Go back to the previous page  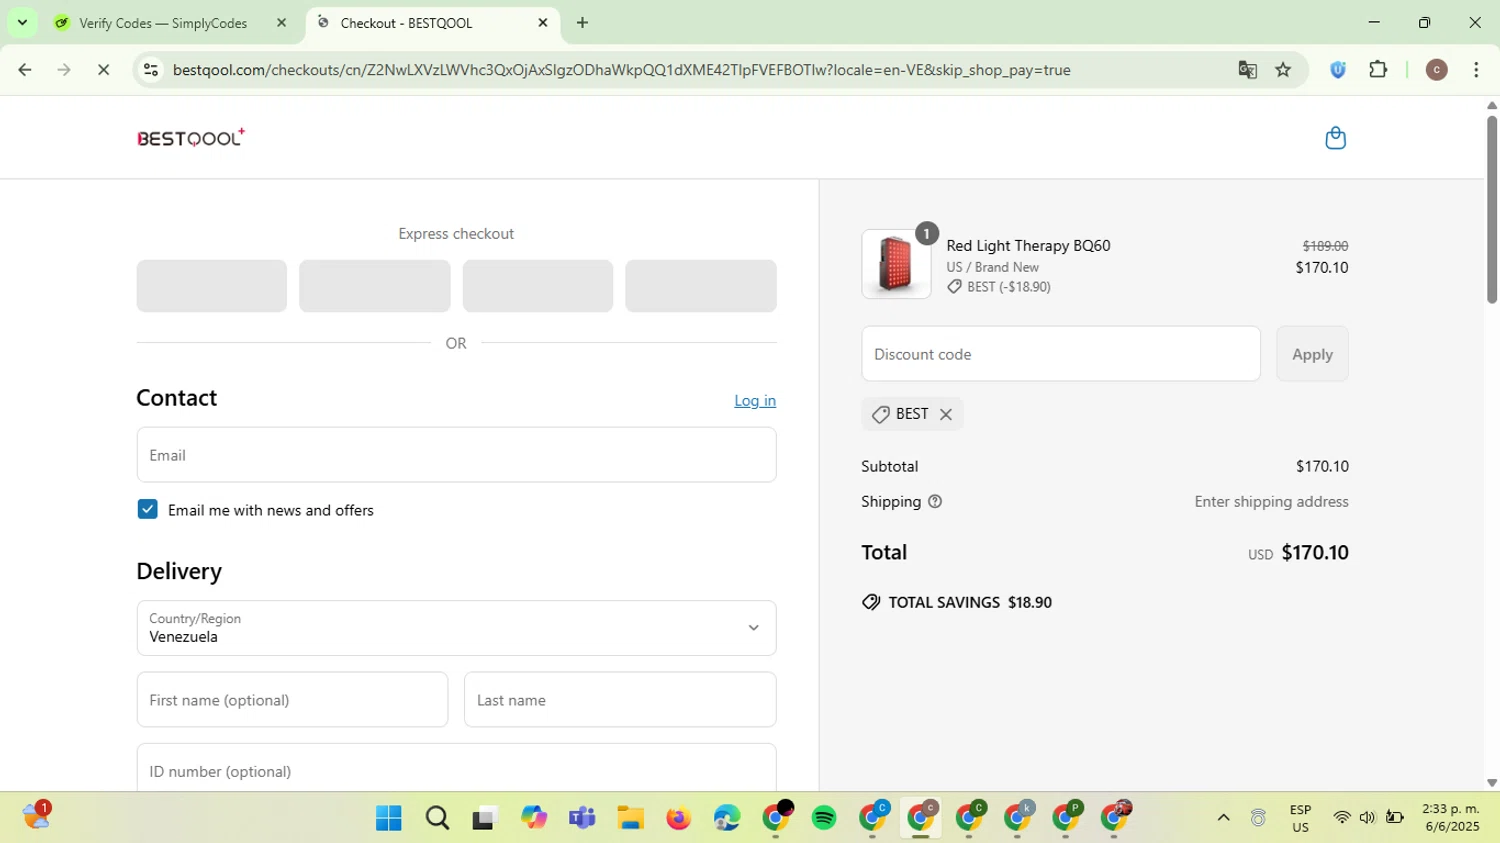tap(25, 70)
